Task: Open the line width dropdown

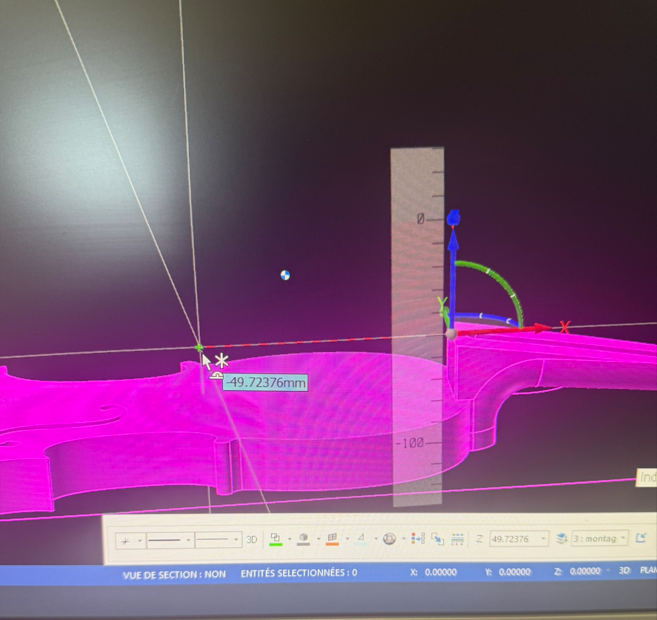Action: pos(236,540)
